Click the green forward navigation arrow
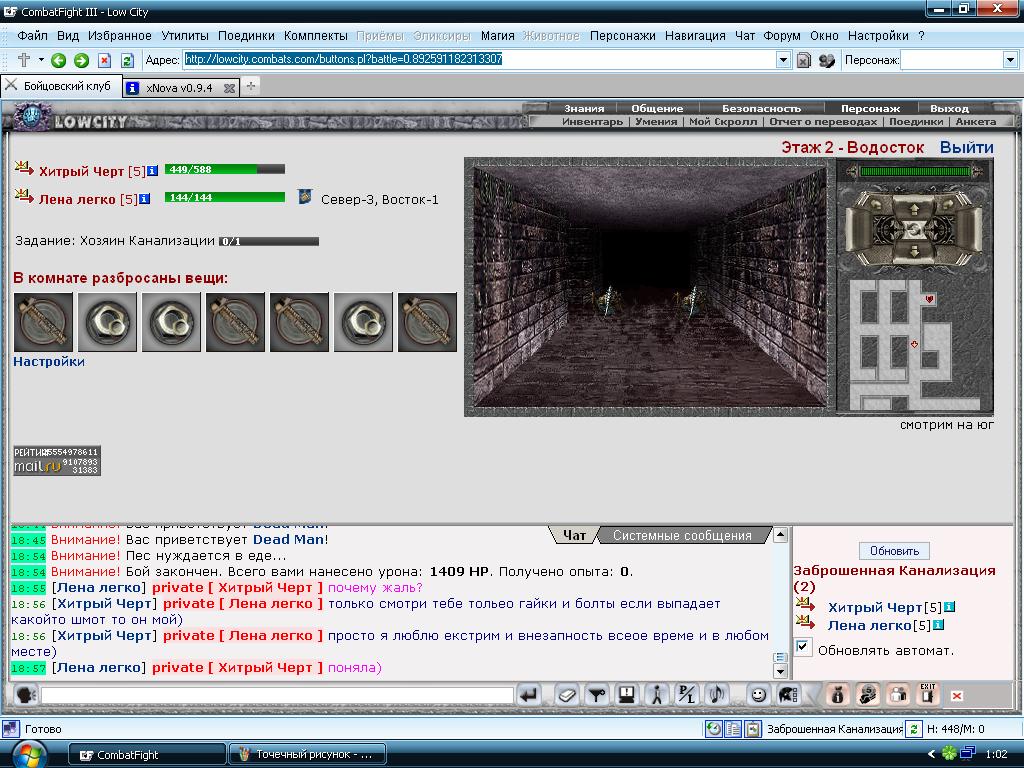The width and height of the screenshot is (1024, 768). coord(82,60)
